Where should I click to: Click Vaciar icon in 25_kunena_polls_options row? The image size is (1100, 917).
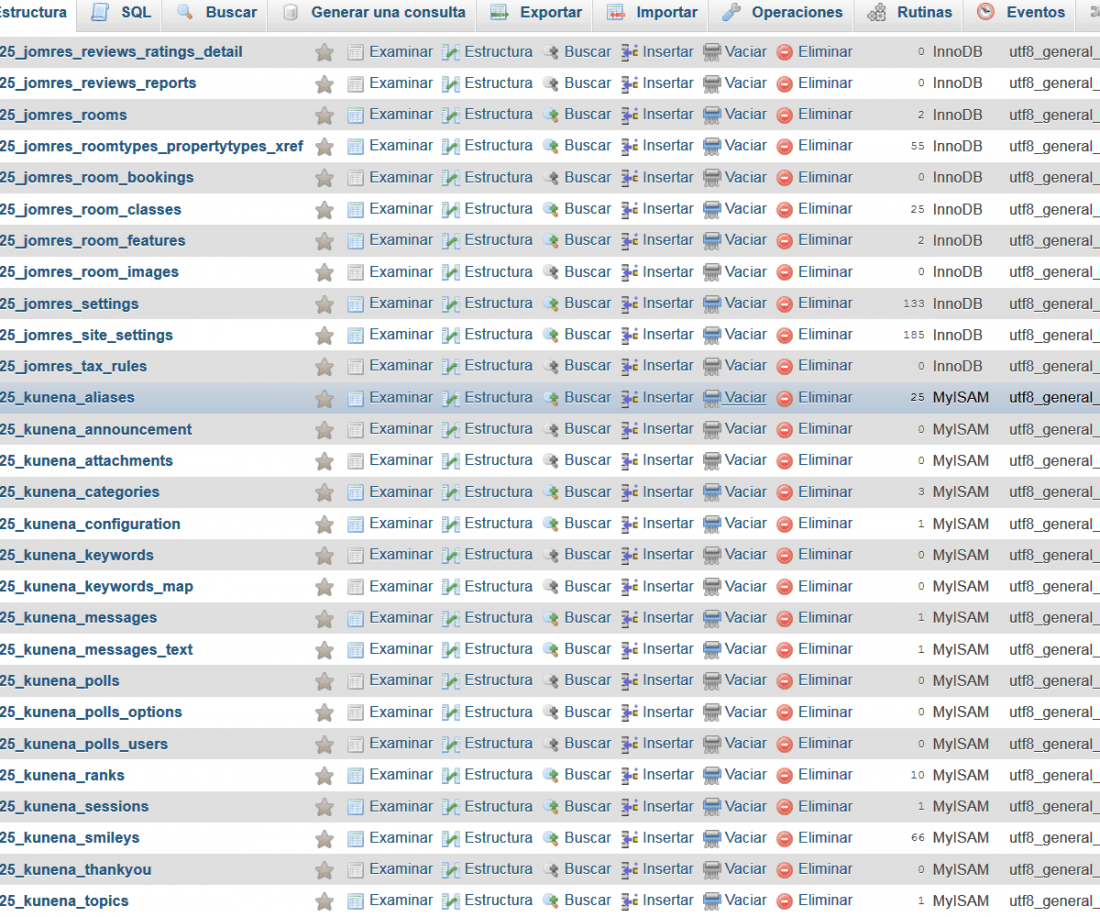coord(712,714)
